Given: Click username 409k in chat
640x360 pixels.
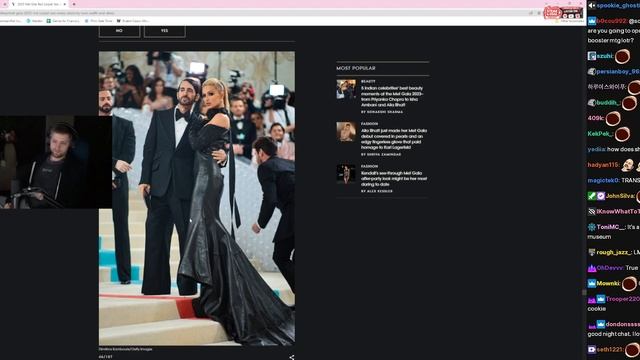Looking at the screenshot, I should [x=595, y=118].
